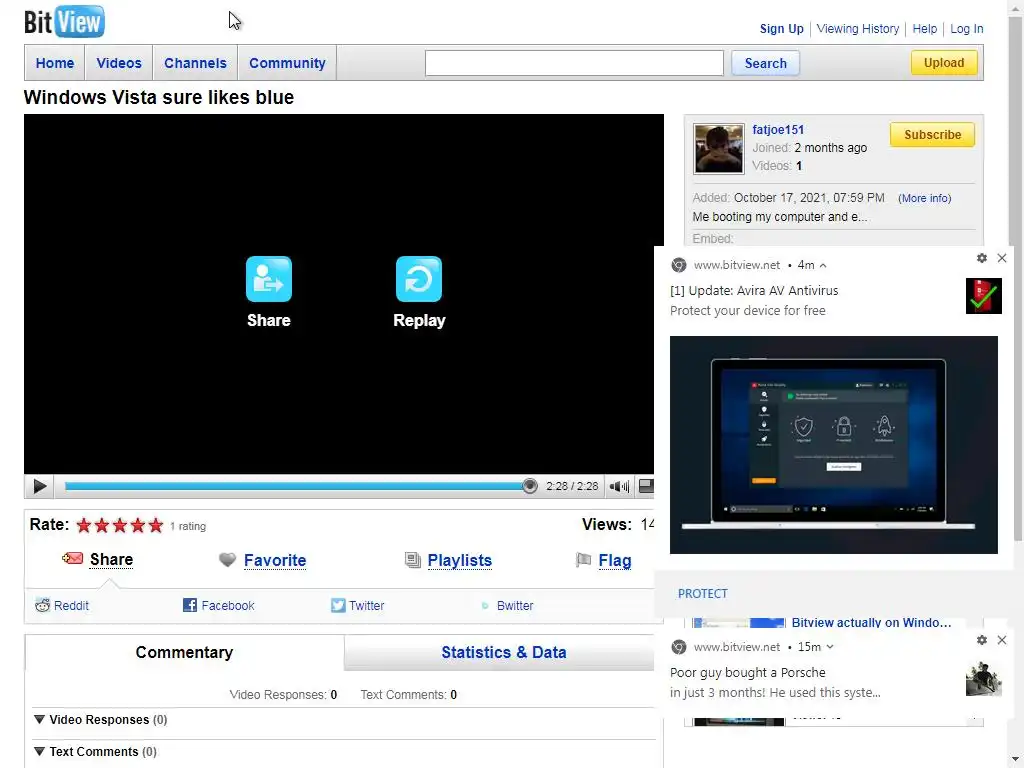1024x768 pixels.
Task: Click the Help link
Action: tap(924, 29)
